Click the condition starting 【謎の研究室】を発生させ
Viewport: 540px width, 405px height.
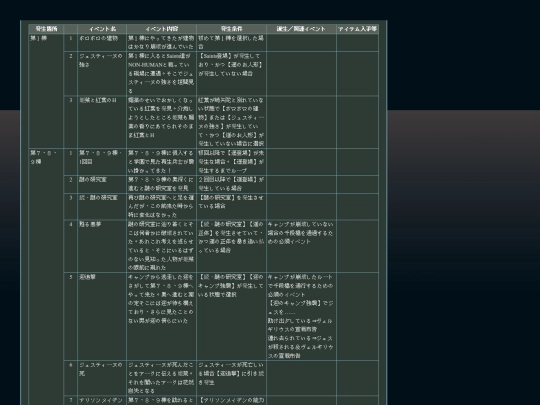point(231,206)
